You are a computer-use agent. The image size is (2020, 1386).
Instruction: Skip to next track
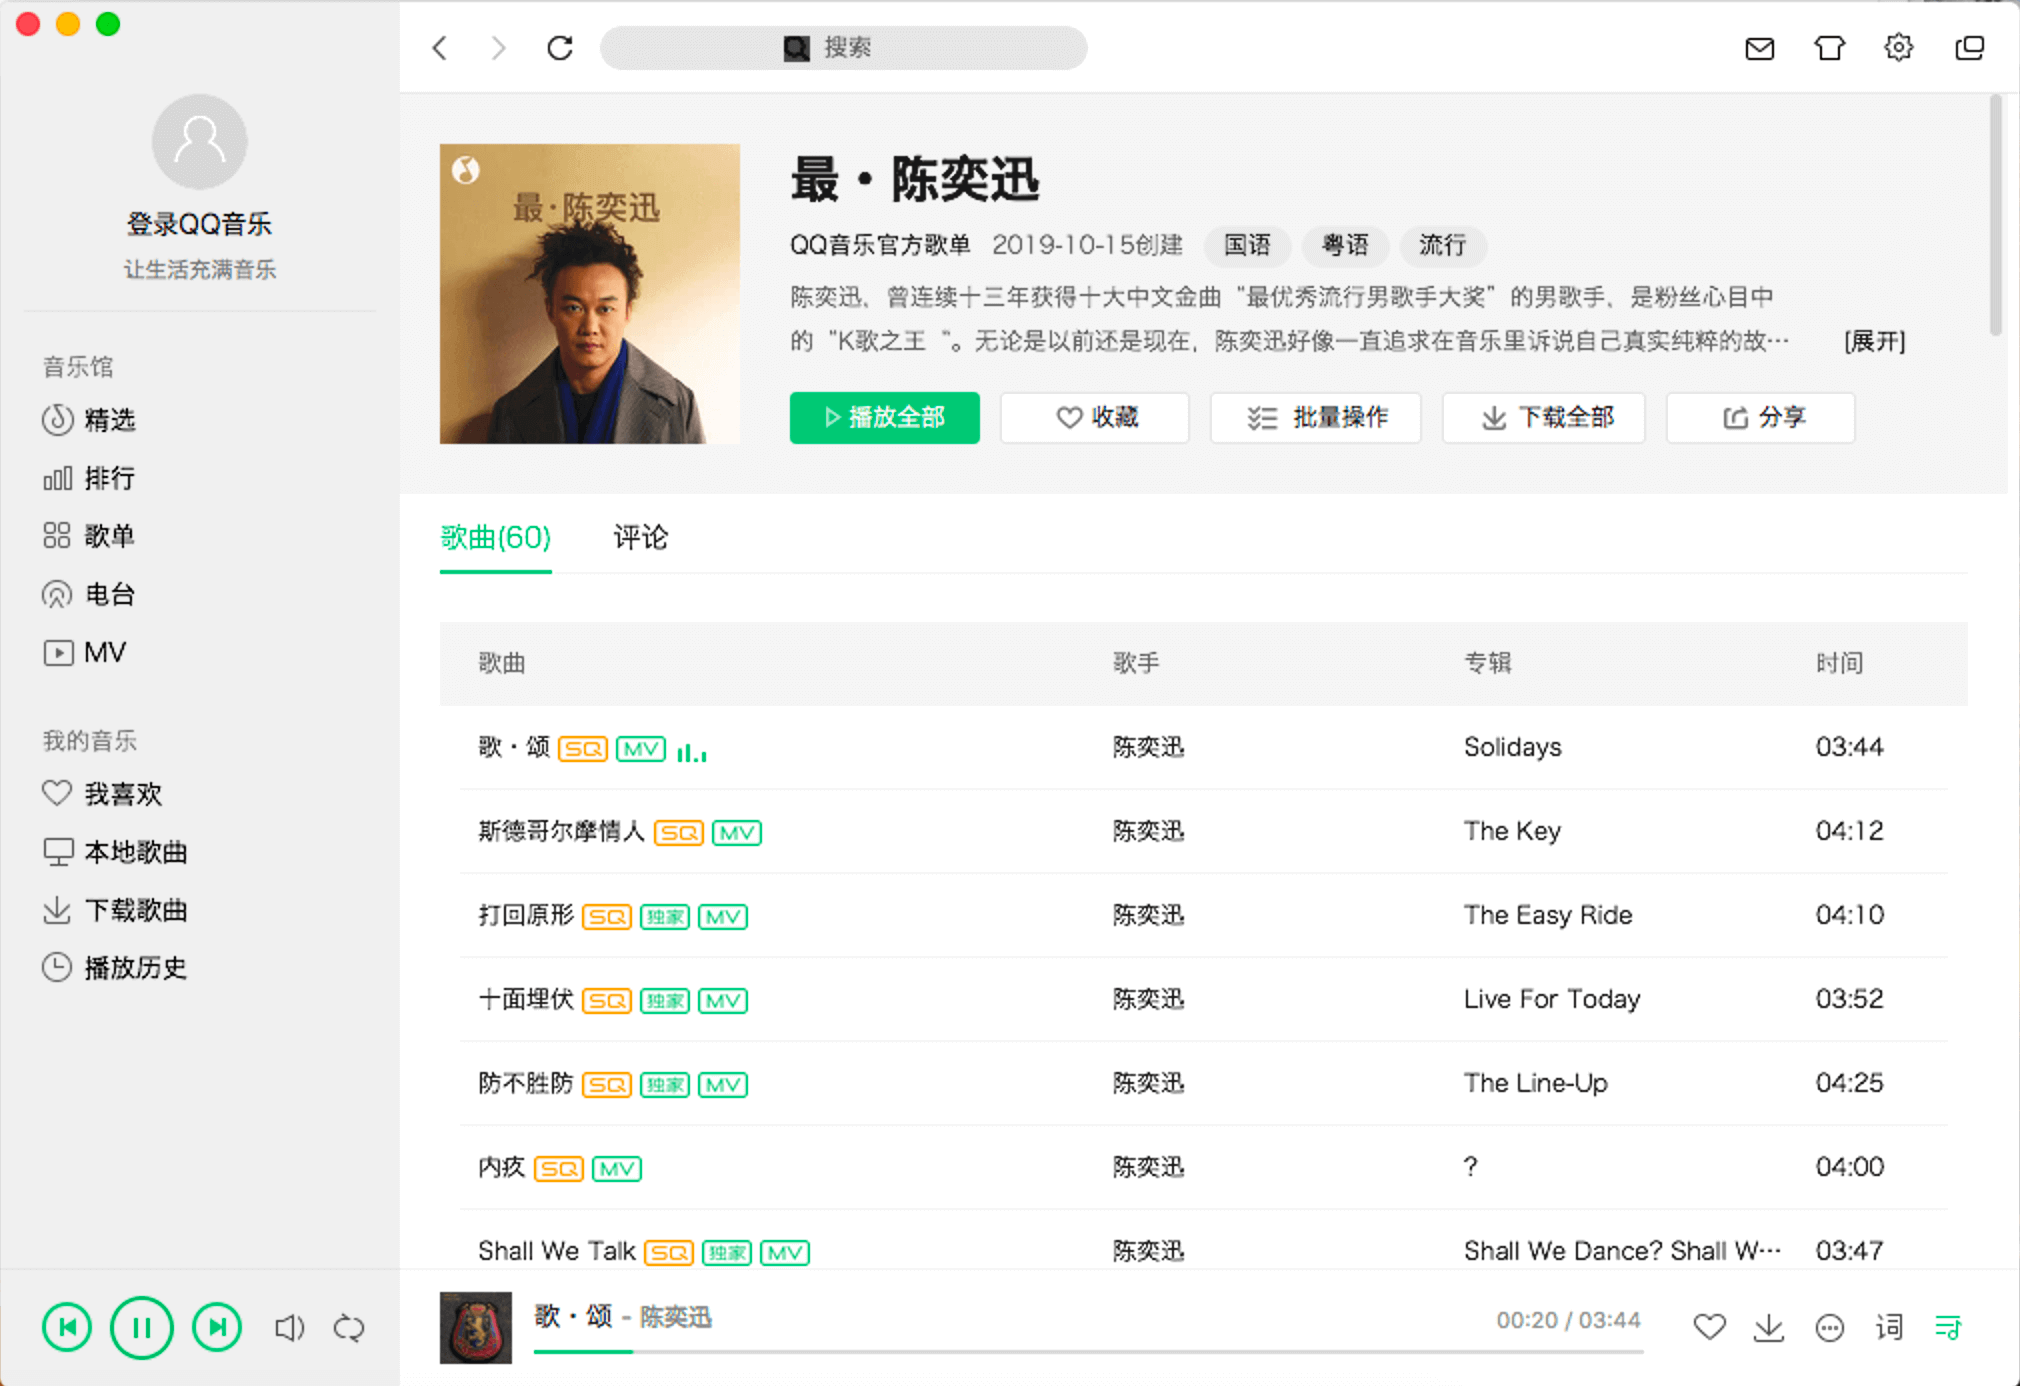(x=217, y=1327)
